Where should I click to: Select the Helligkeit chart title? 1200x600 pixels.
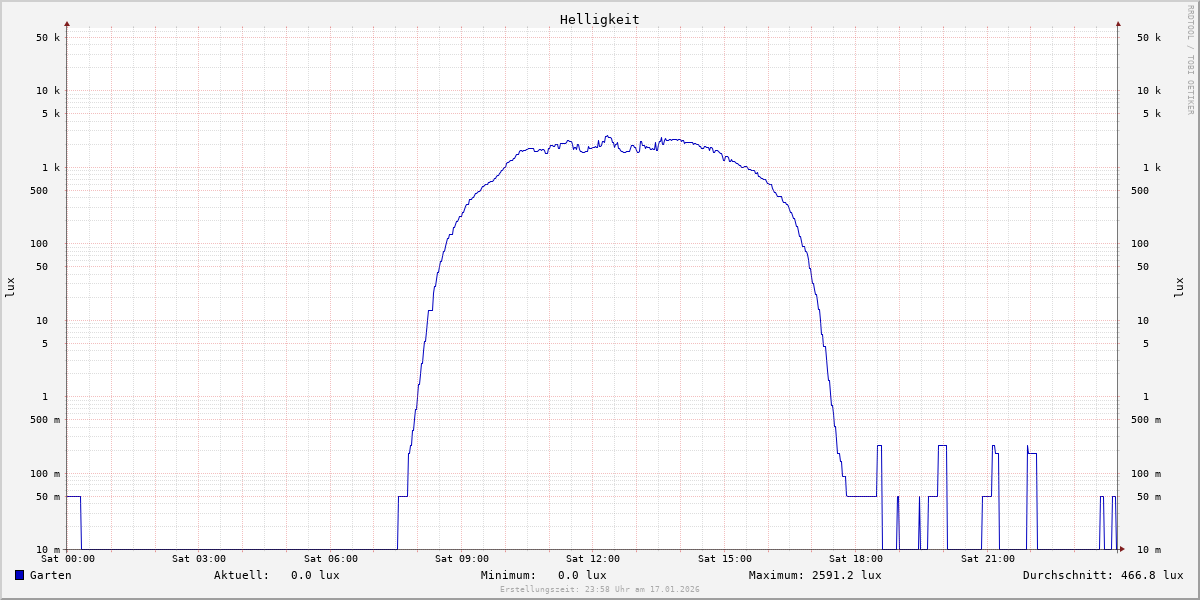pos(599,19)
